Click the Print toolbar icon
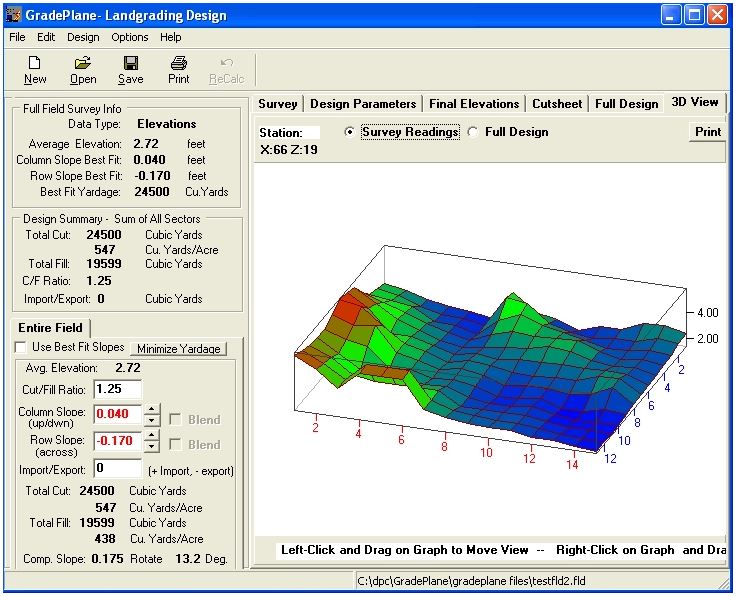The image size is (737, 596). [178, 63]
